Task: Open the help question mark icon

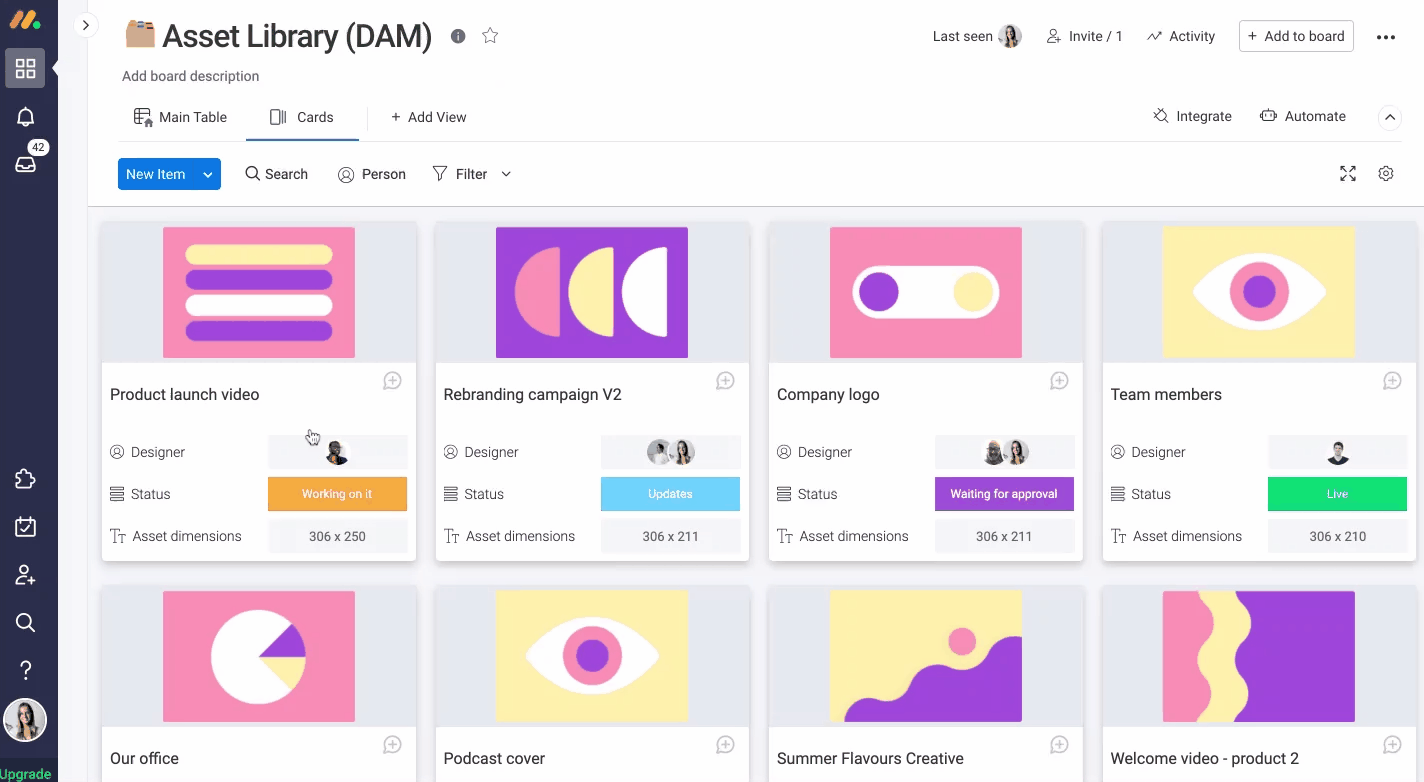Action: coord(26,670)
